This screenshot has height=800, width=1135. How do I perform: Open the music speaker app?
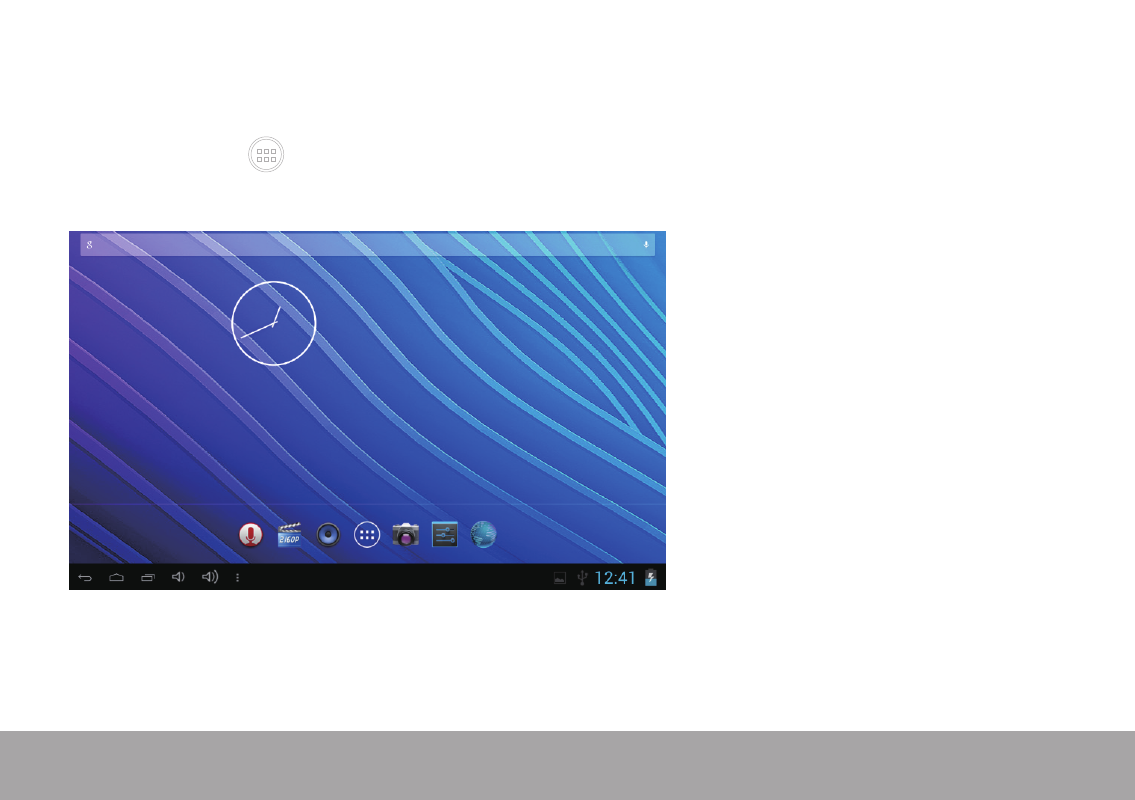click(x=329, y=535)
